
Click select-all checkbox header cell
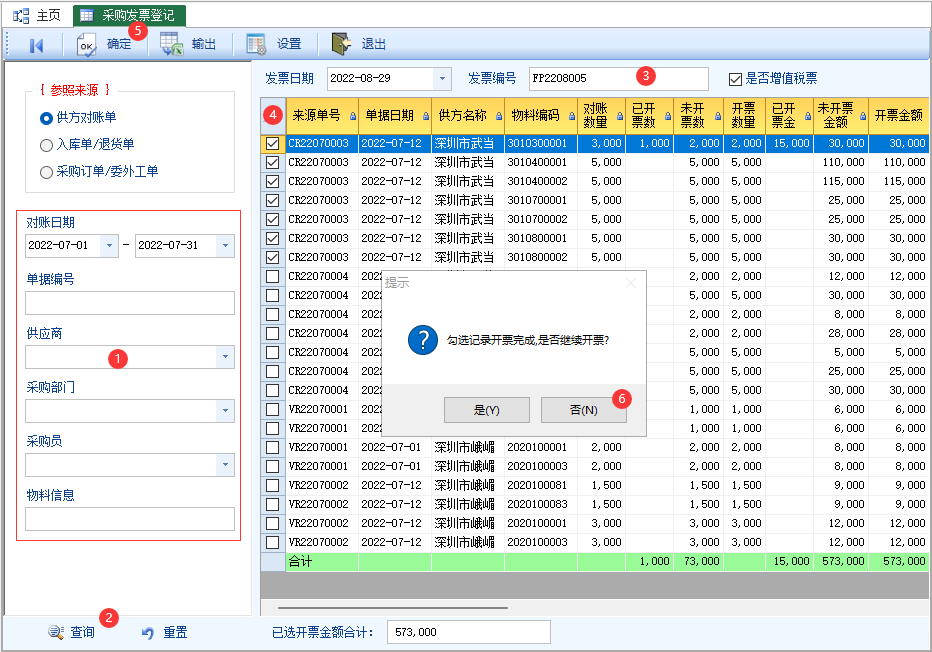(273, 116)
